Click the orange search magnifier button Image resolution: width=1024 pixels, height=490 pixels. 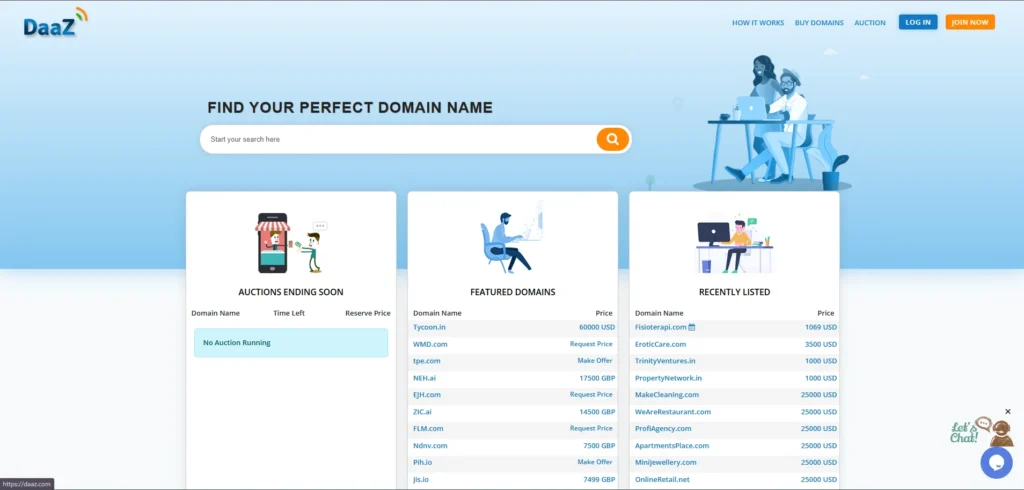pos(612,139)
